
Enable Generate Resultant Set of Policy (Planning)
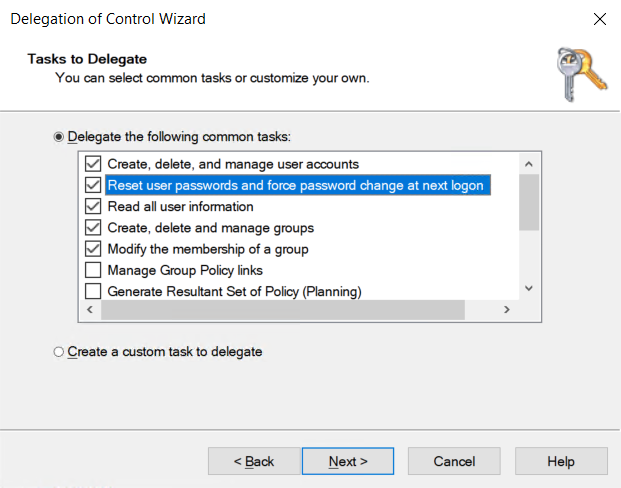click(x=93, y=292)
